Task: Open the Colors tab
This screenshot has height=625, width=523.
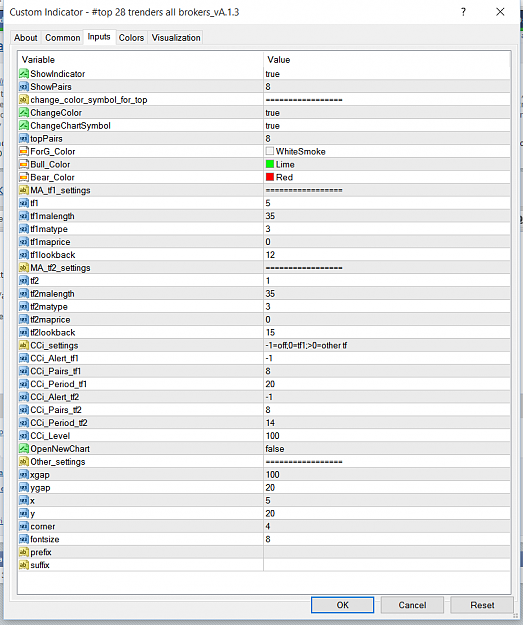Action: tap(131, 38)
